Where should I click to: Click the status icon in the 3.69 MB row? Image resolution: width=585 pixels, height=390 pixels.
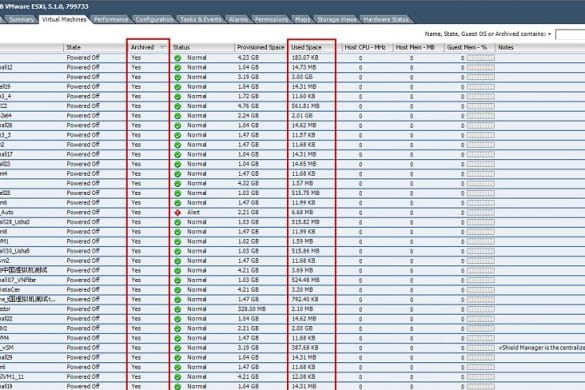[x=178, y=271]
